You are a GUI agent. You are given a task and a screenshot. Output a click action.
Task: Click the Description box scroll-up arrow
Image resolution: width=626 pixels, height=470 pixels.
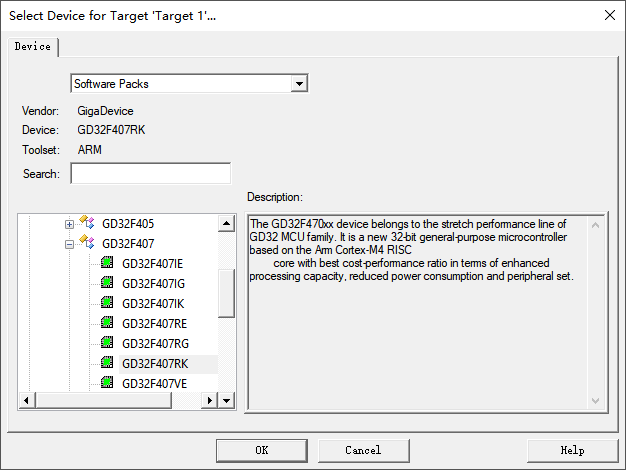tap(595, 225)
